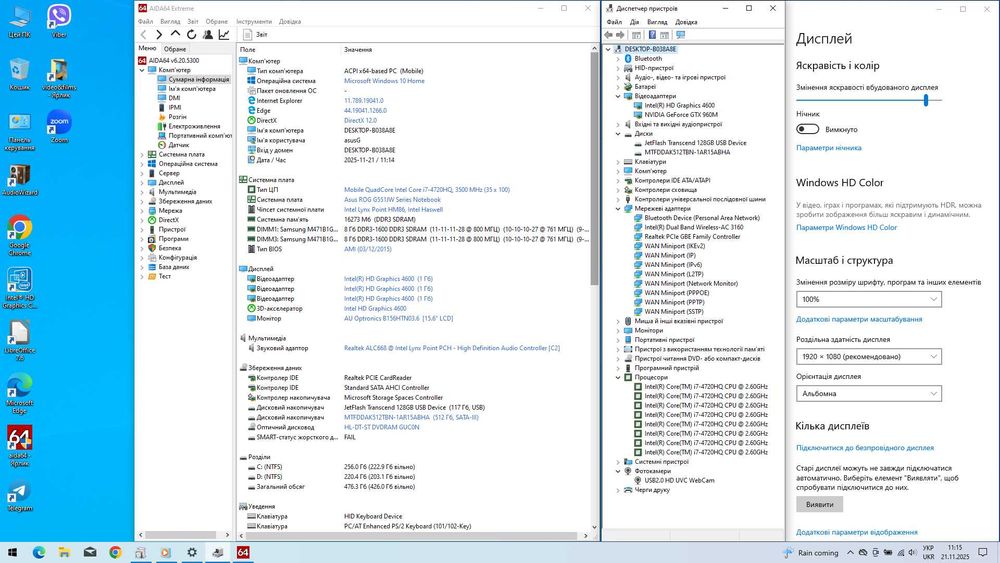Open the Дія menu in Device Manager

(635, 22)
